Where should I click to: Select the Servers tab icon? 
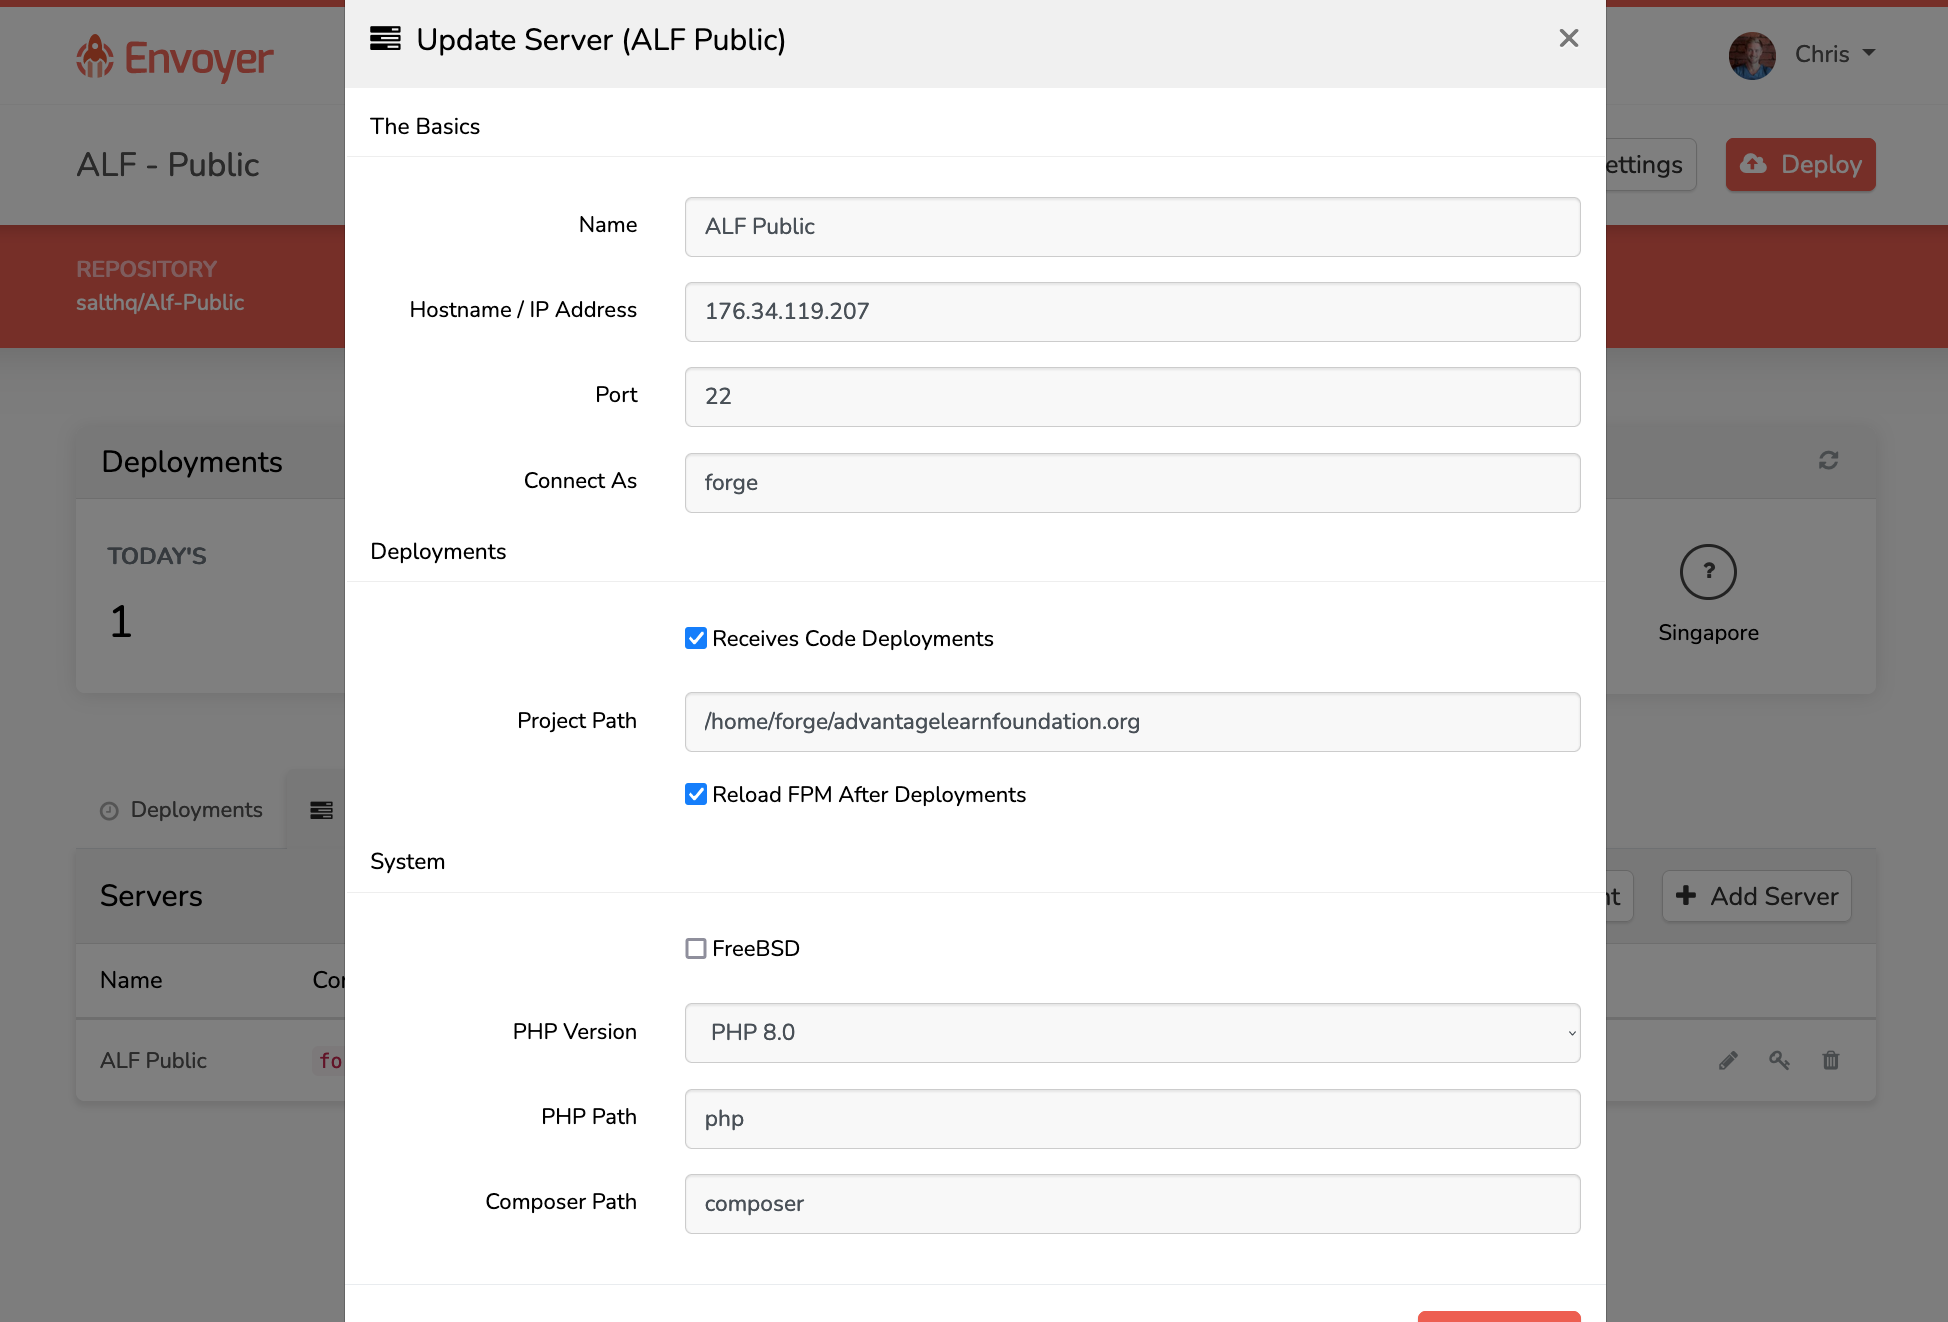click(x=321, y=810)
